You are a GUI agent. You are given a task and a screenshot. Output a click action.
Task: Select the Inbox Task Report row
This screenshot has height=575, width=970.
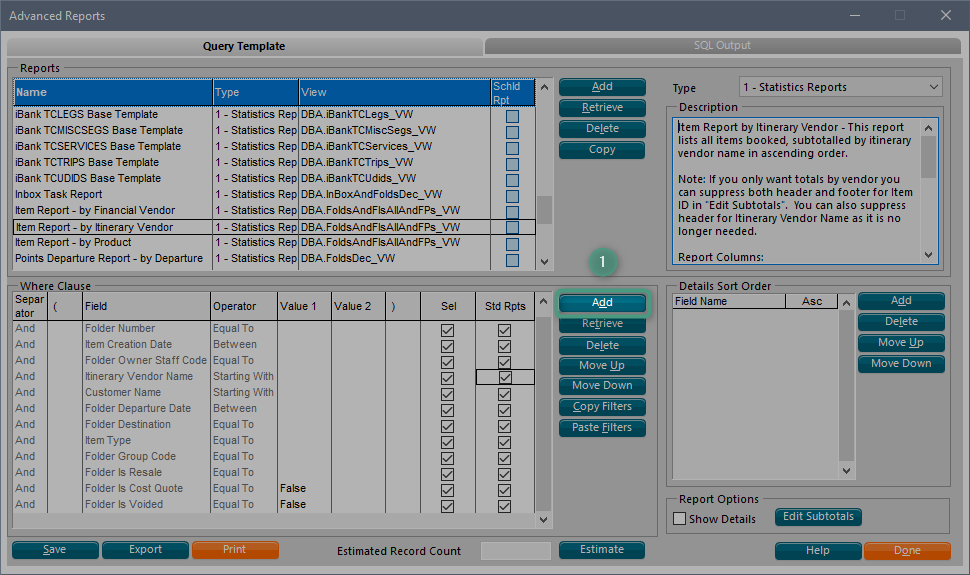[274, 194]
